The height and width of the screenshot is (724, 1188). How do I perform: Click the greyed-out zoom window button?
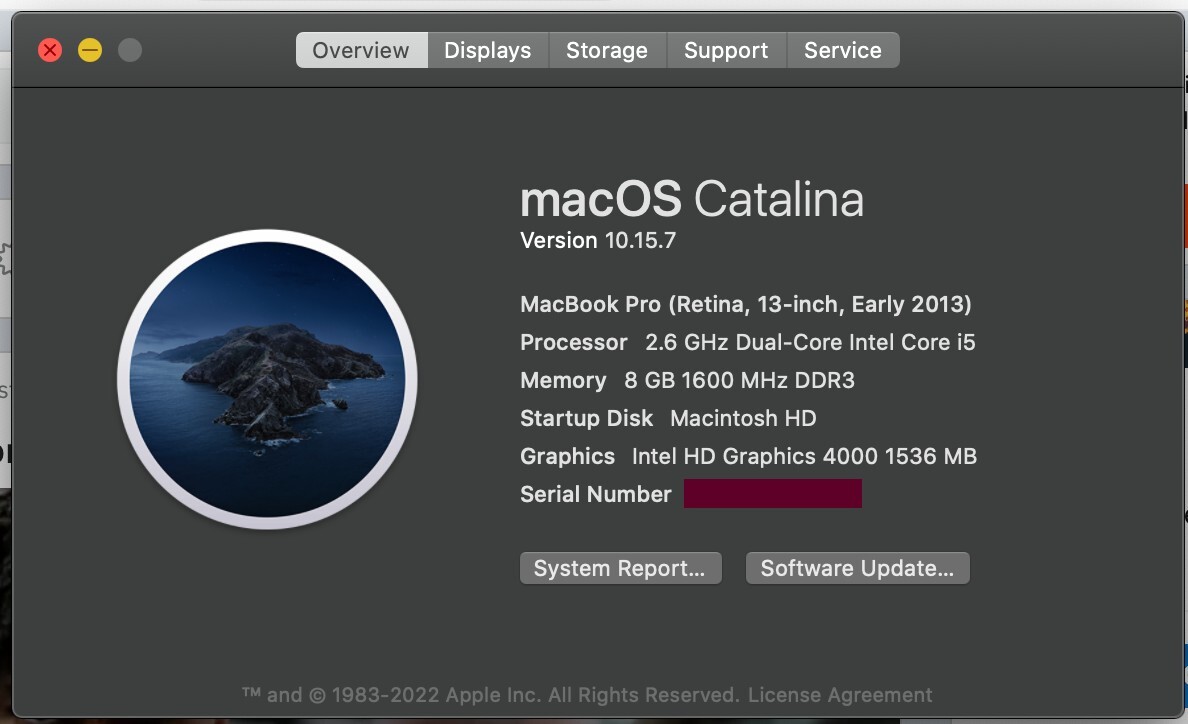130,50
